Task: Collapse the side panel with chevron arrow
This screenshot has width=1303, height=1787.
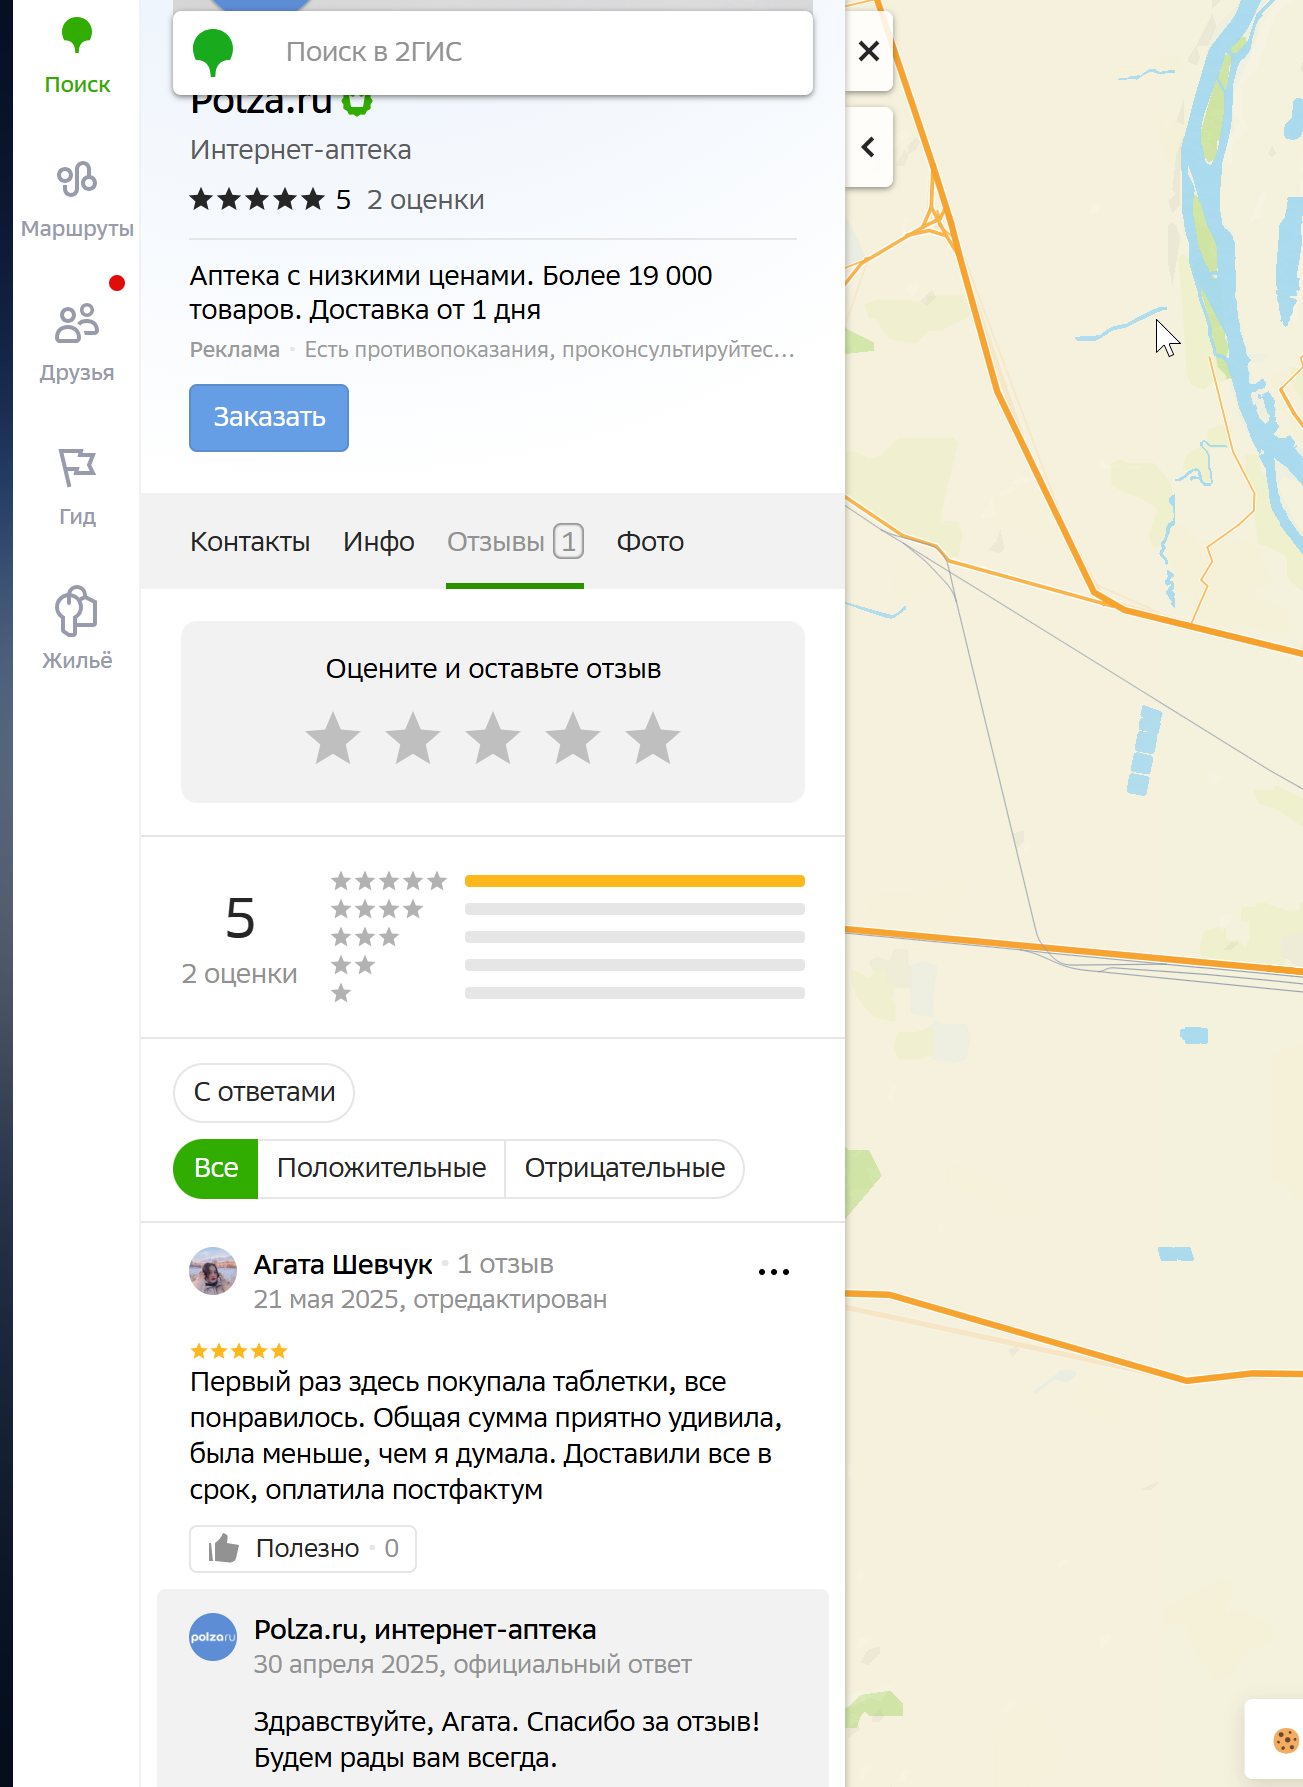Action: [869, 147]
